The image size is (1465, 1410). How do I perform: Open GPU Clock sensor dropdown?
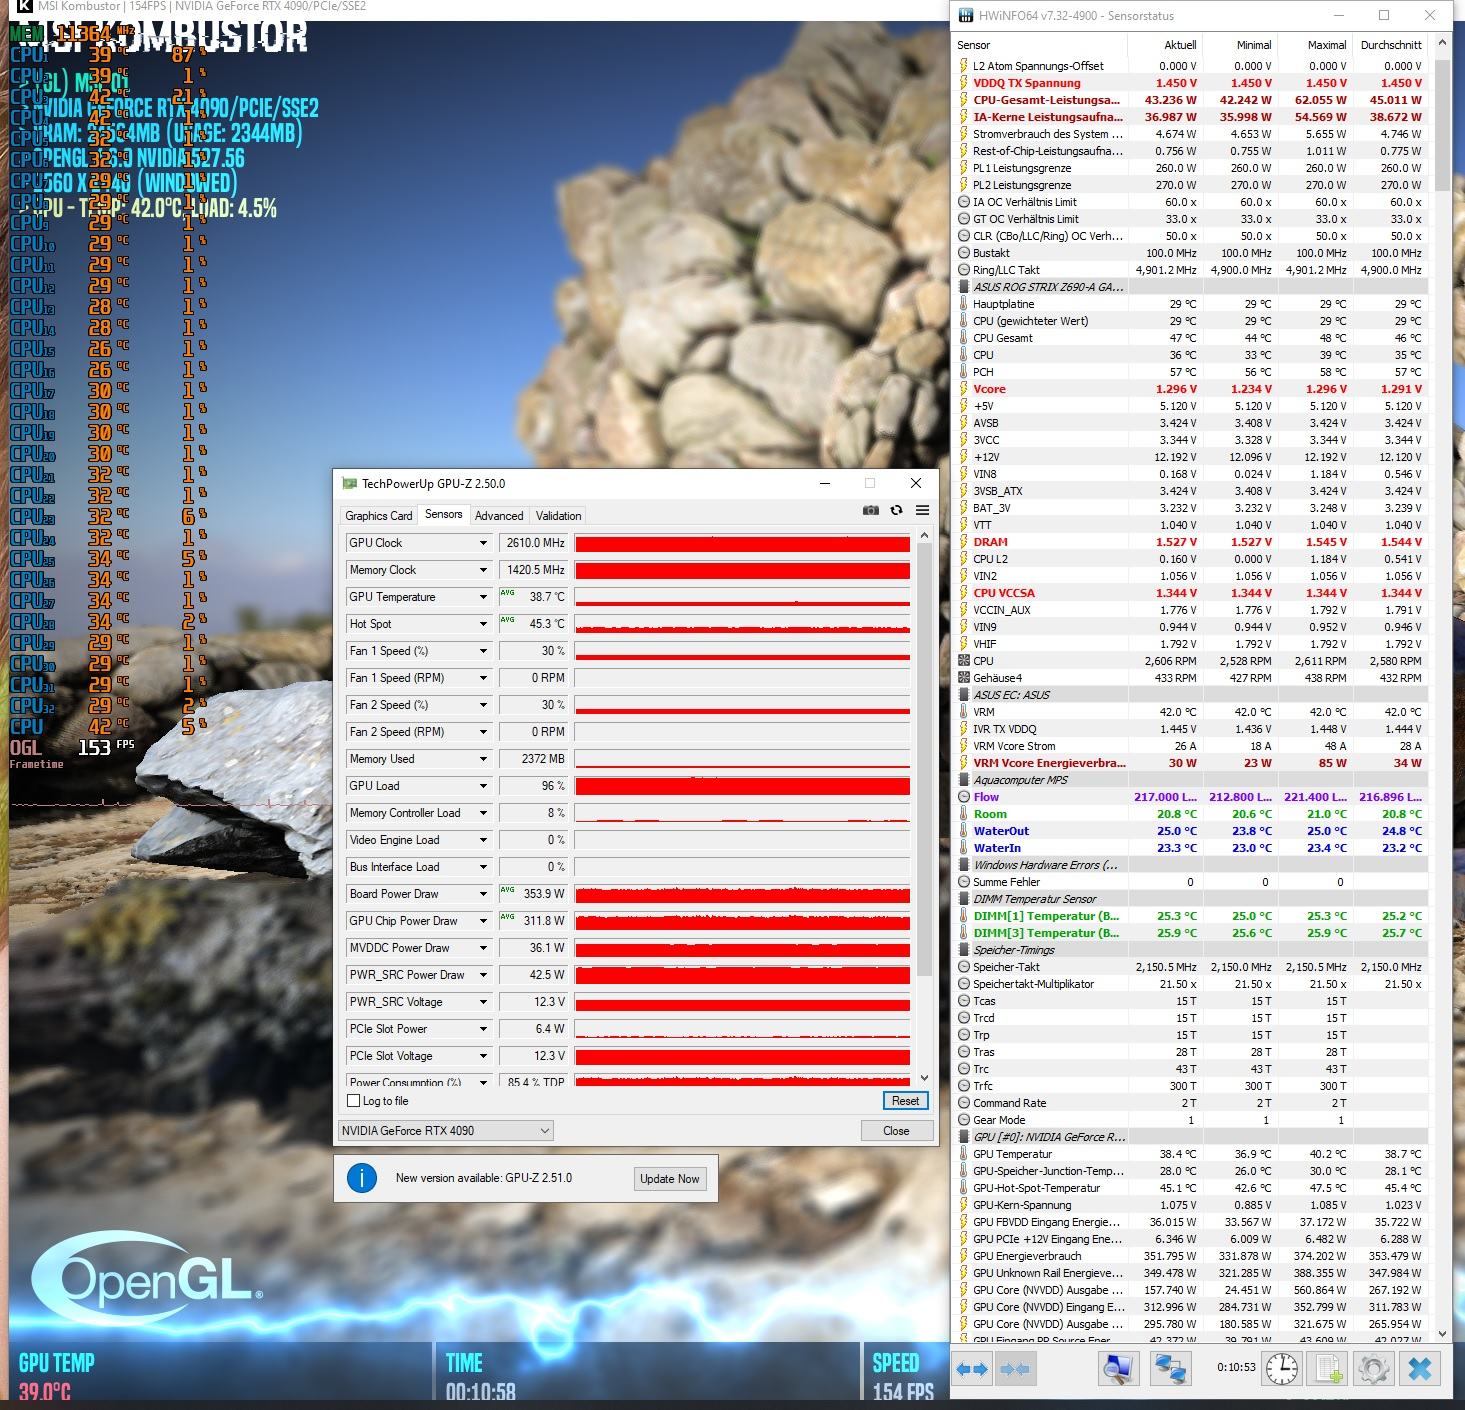[483, 543]
